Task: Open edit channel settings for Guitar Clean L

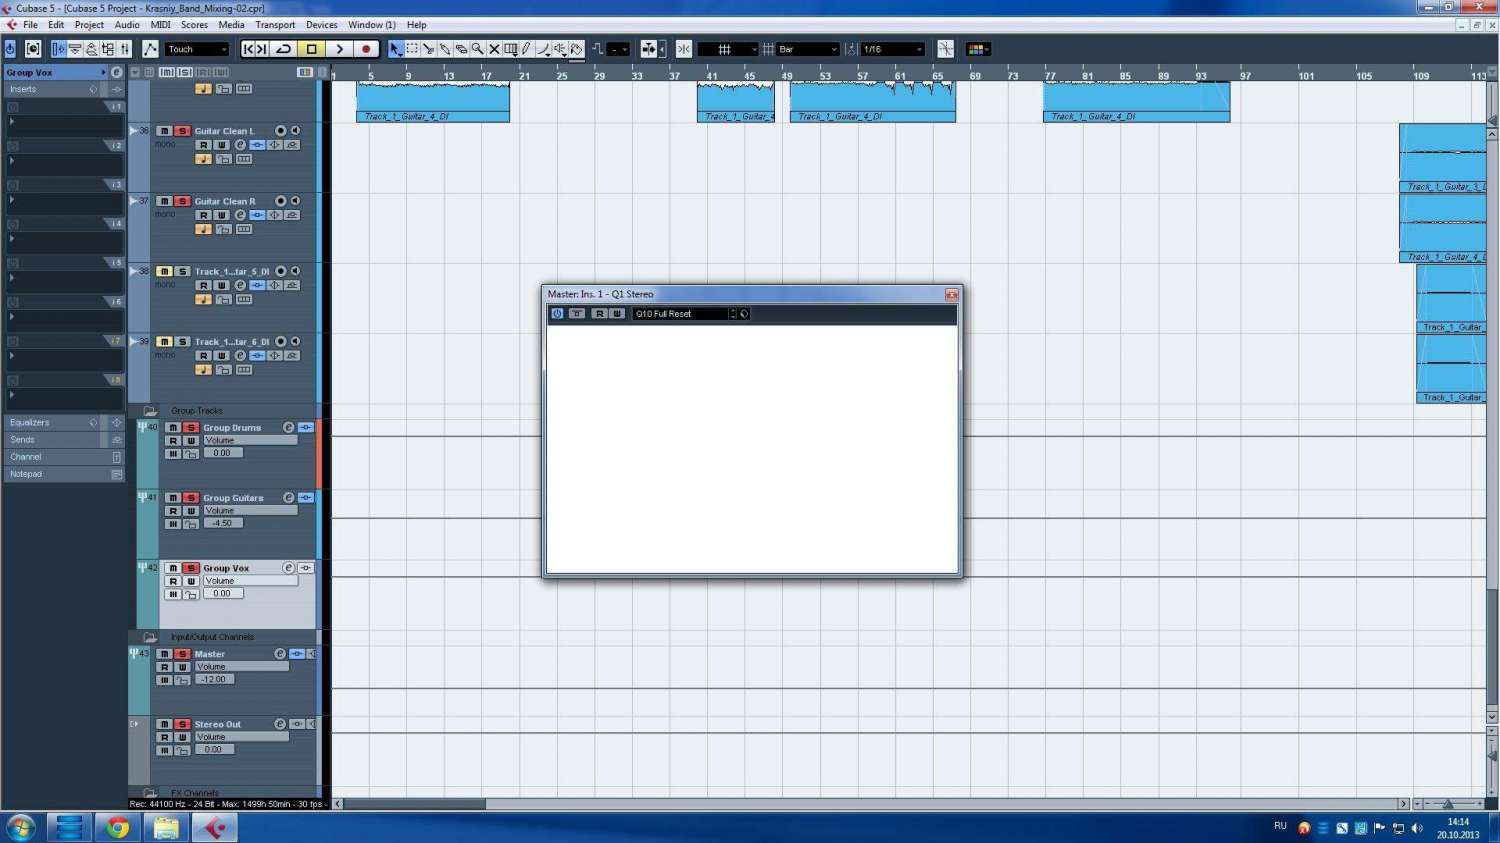Action: (240, 145)
